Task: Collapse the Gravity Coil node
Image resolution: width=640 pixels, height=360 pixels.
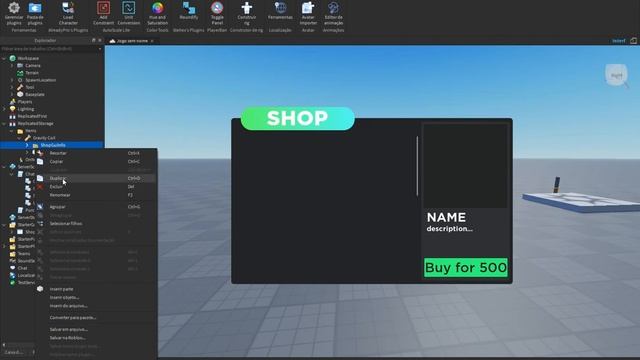Action: [x=19, y=138]
